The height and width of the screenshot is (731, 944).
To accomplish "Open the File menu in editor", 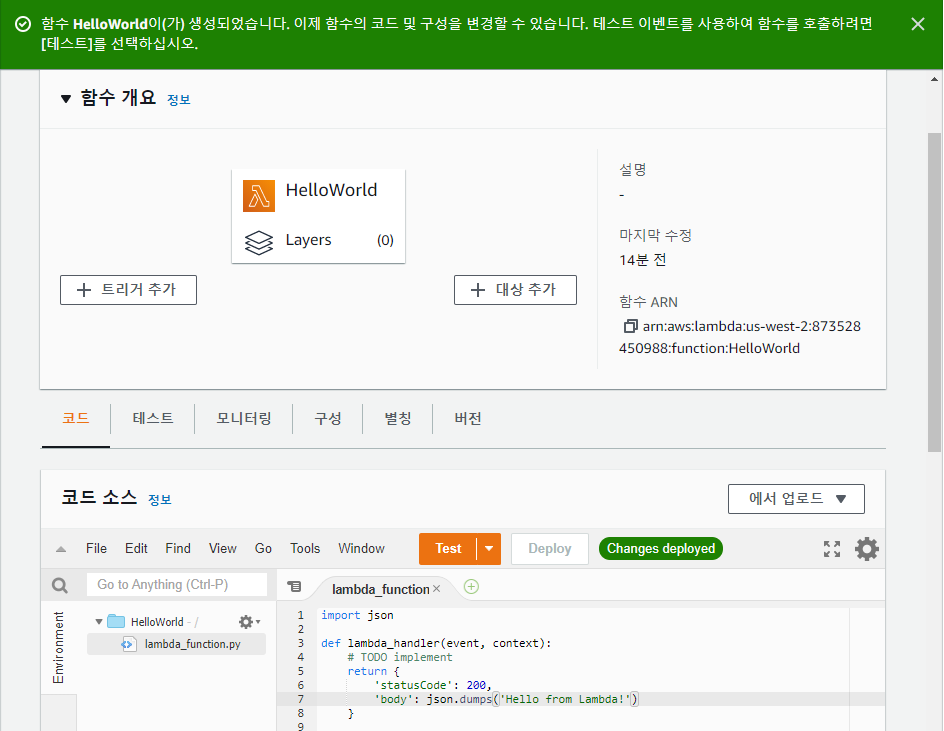I will (x=96, y=549).
